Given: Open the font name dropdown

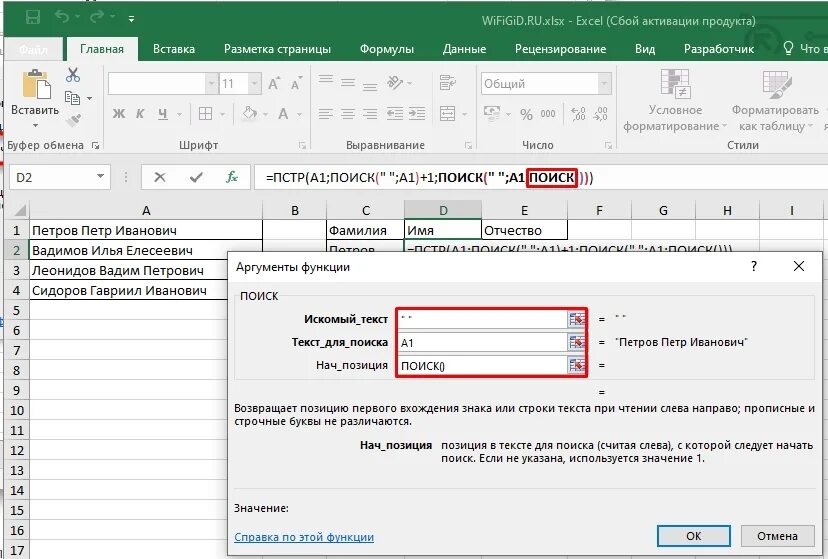Looking at the screenshot, I should (211, 83).
